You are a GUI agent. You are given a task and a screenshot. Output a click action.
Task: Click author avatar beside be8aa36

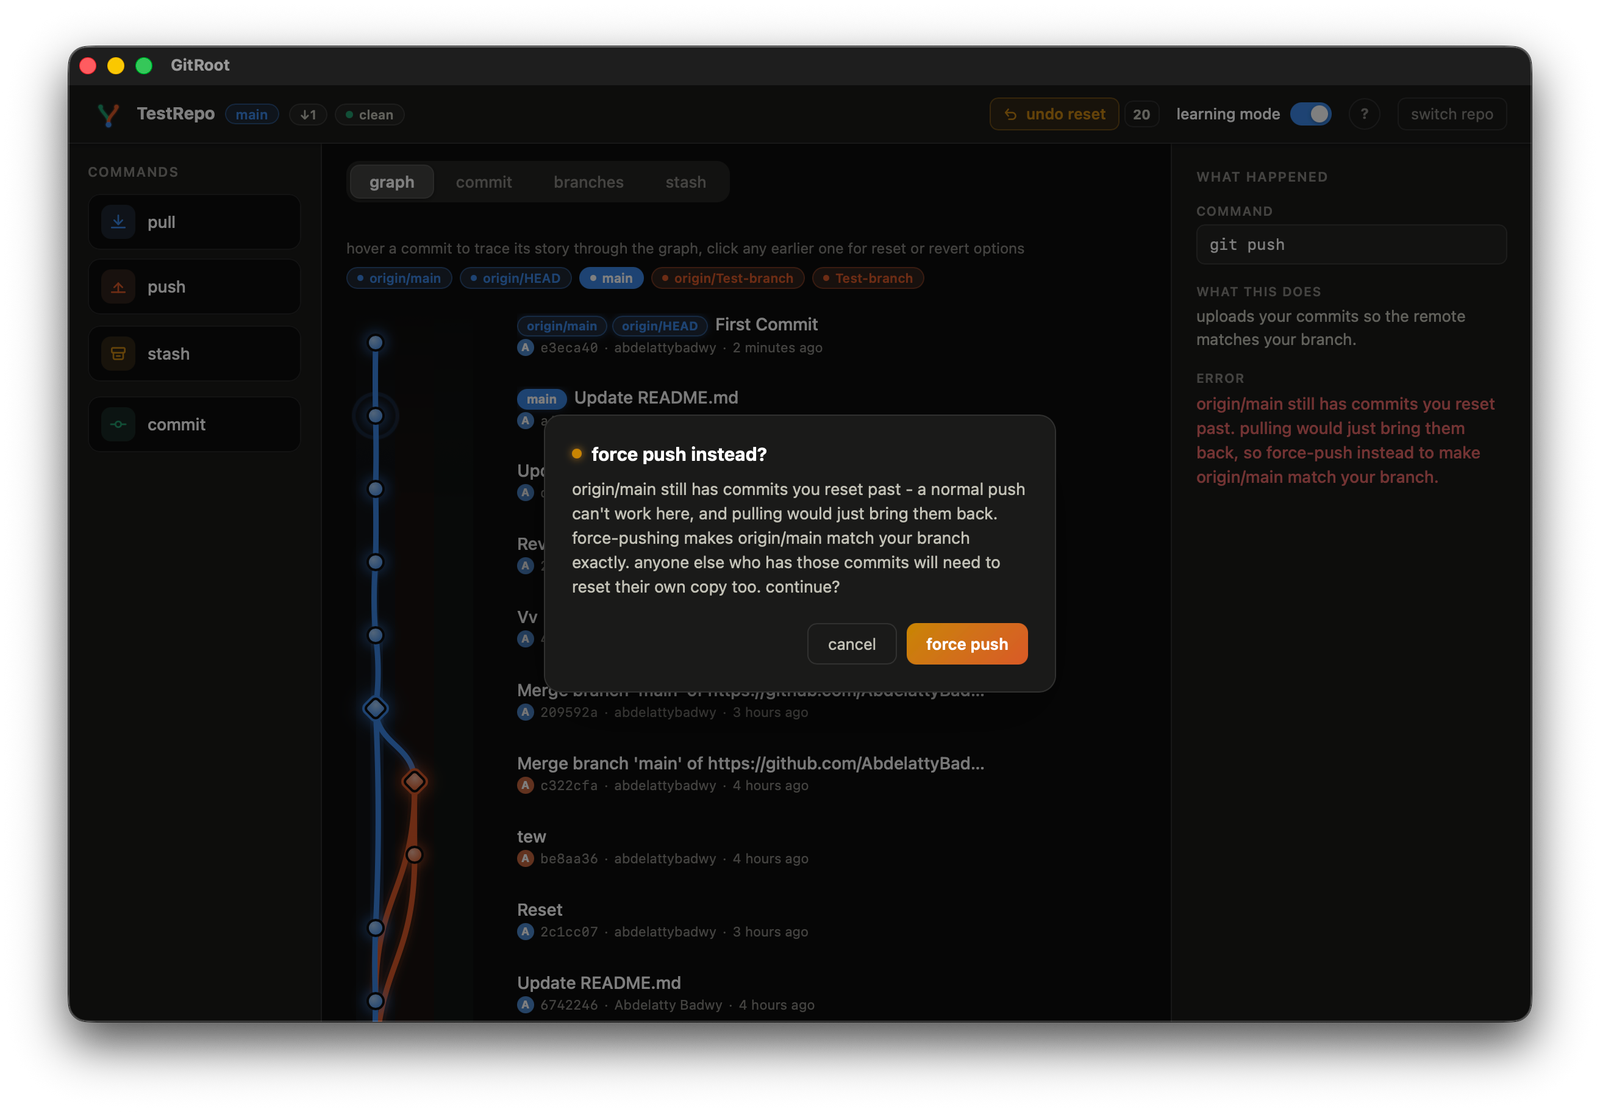pos(525,859)
